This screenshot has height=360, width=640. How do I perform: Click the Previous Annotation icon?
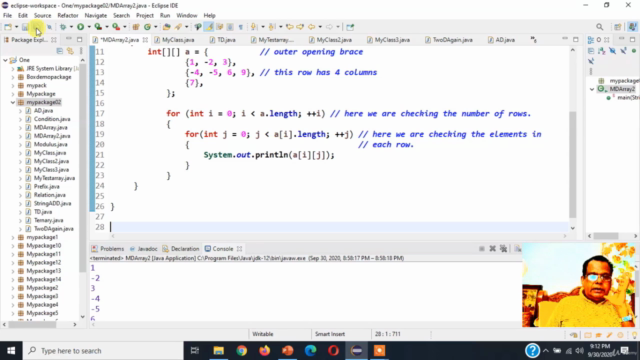pos(272,27)
